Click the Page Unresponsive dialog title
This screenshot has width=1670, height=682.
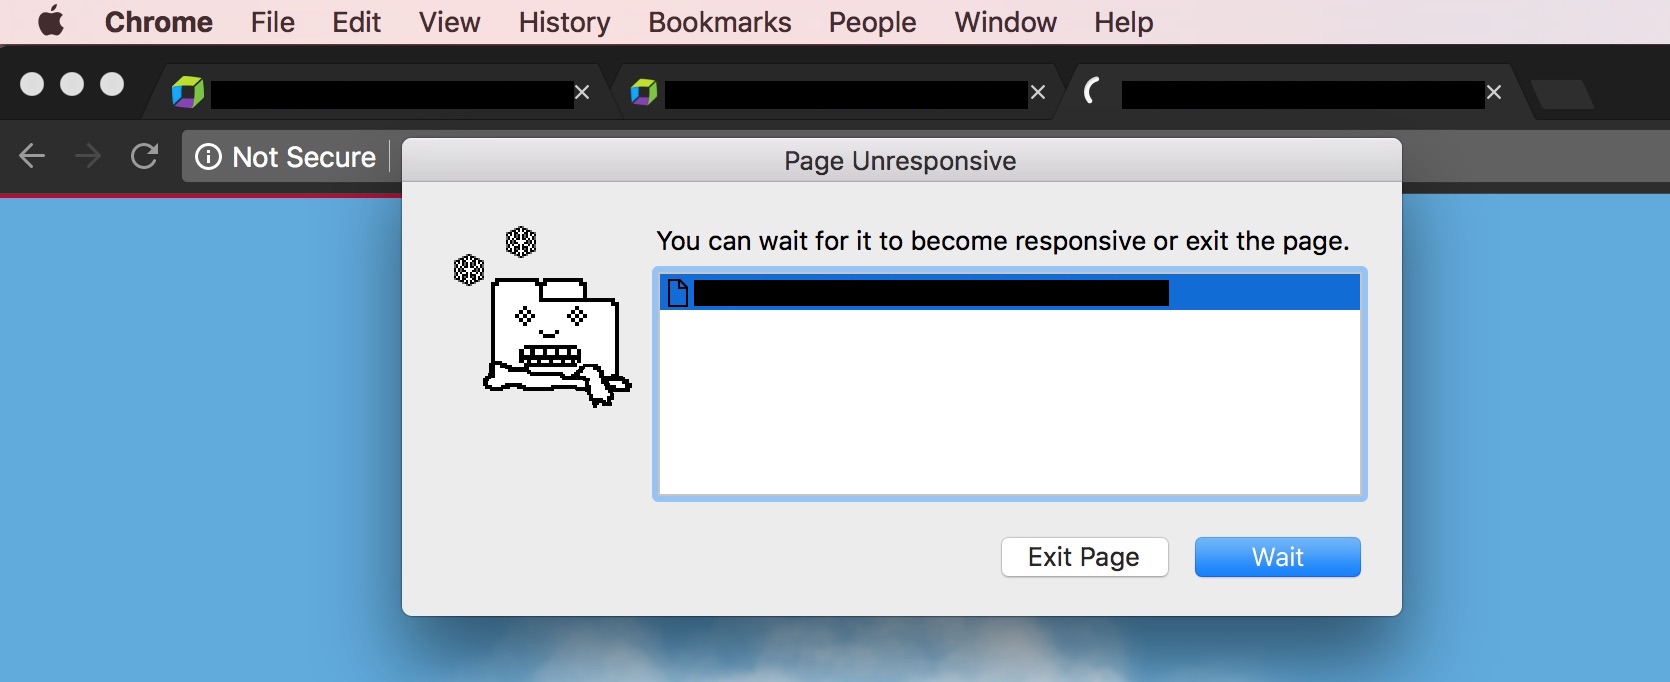pyautogui.click(x=900, y=161)
